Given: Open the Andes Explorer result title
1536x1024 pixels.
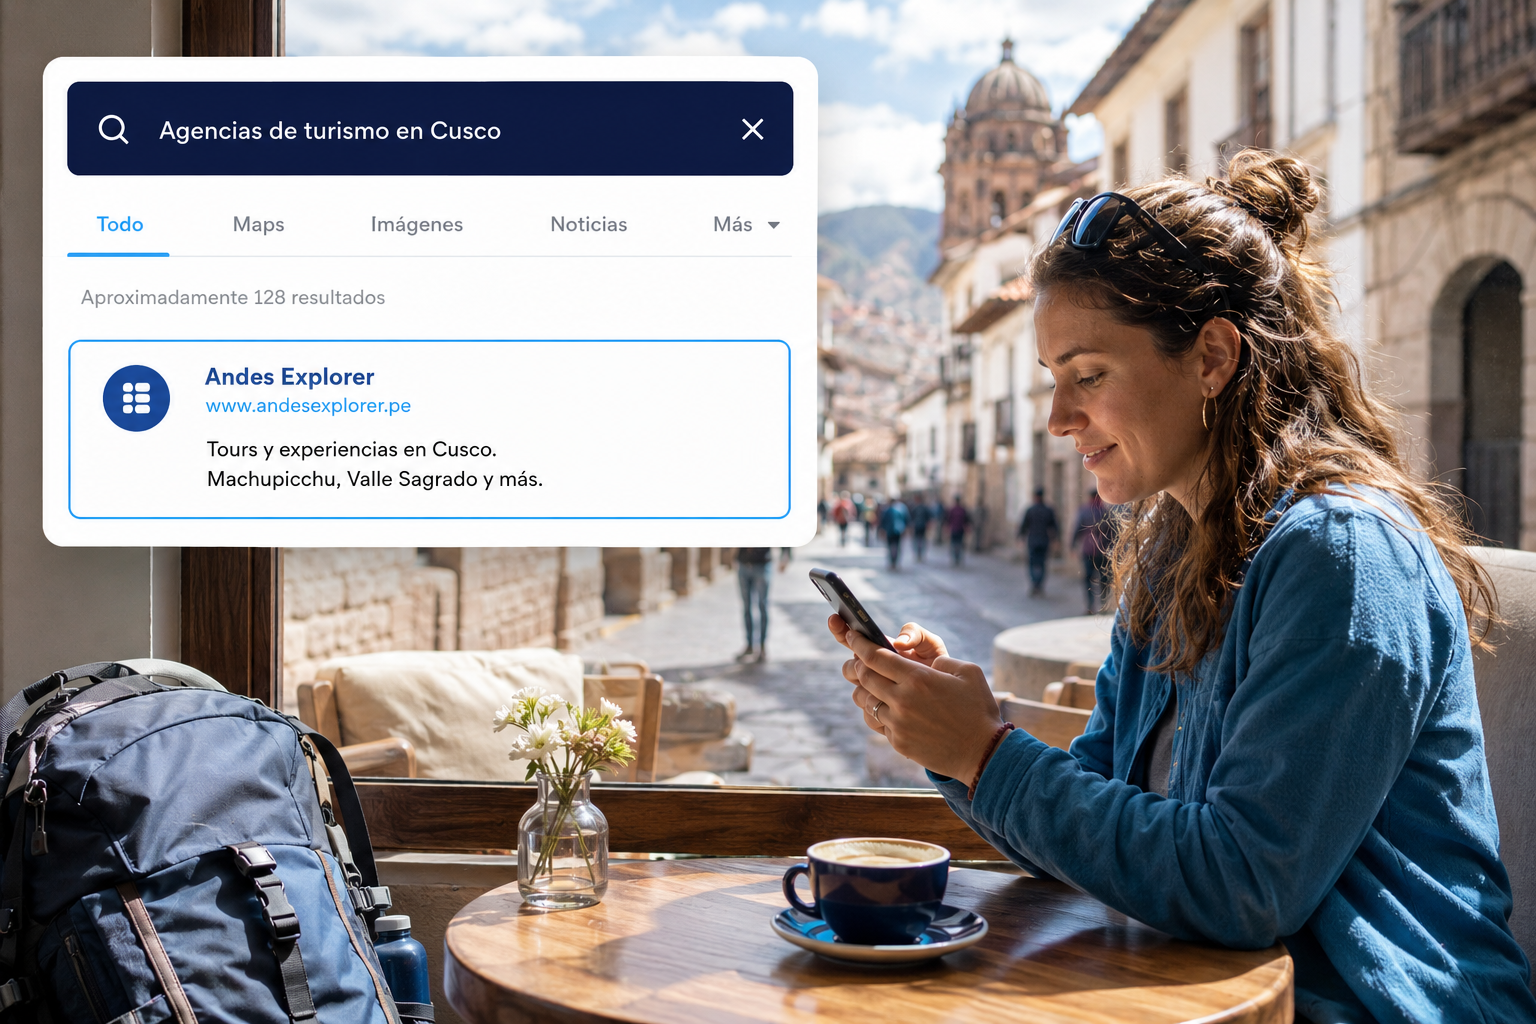Looking at the screenshot, I should pyautogui.click(x=290, y=377).
